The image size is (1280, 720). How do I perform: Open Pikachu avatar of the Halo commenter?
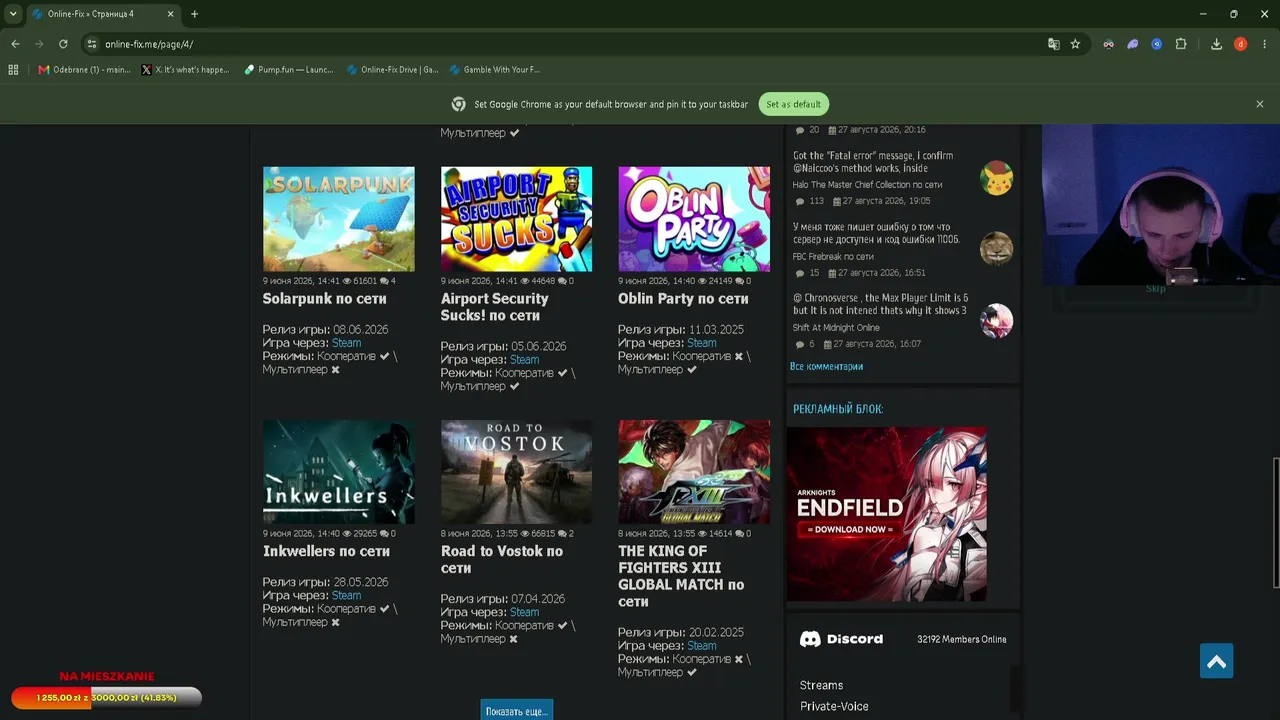pyautogui.click(x=997, y=178)
